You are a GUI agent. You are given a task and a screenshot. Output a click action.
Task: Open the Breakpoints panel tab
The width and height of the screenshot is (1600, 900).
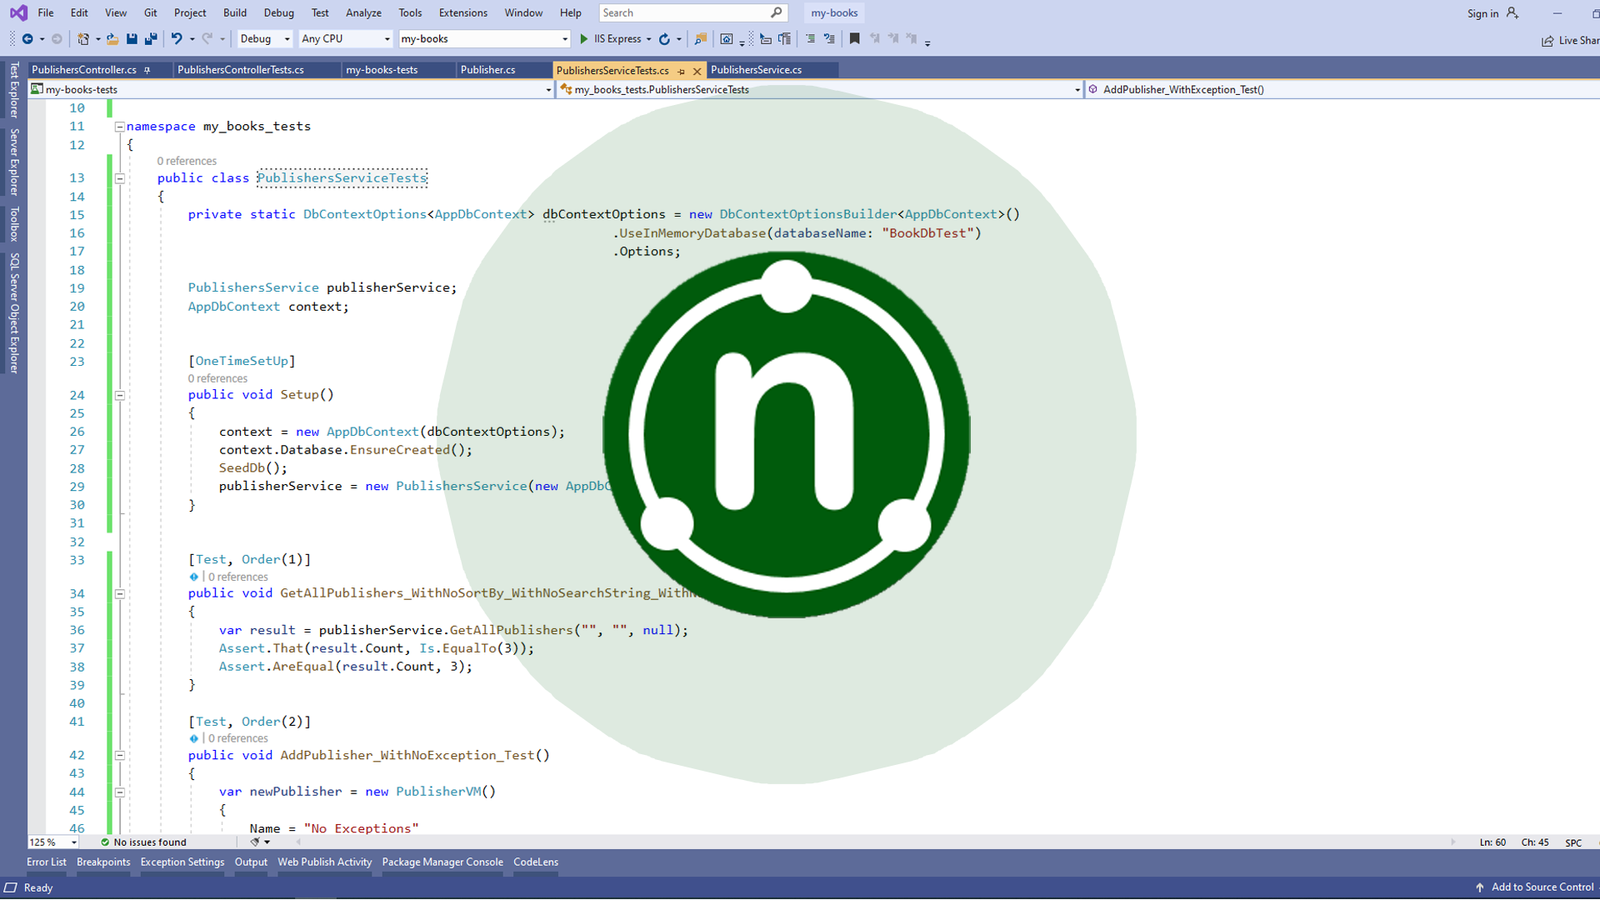tap(103, 862)
